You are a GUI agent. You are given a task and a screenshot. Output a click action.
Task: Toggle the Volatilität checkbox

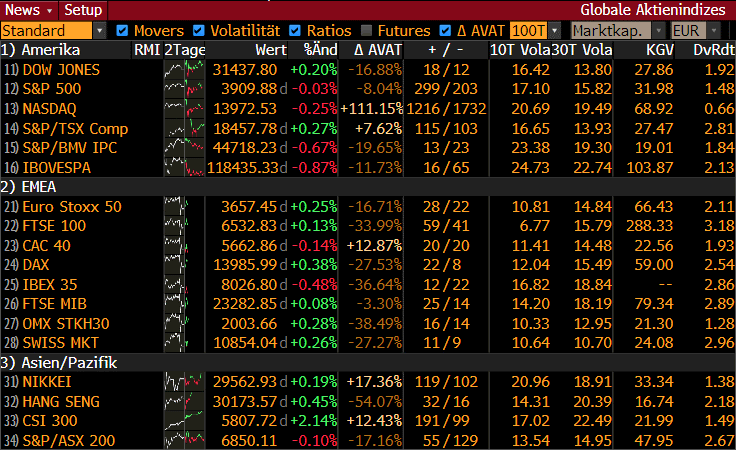pyautogui.click(x=199, y=31)
